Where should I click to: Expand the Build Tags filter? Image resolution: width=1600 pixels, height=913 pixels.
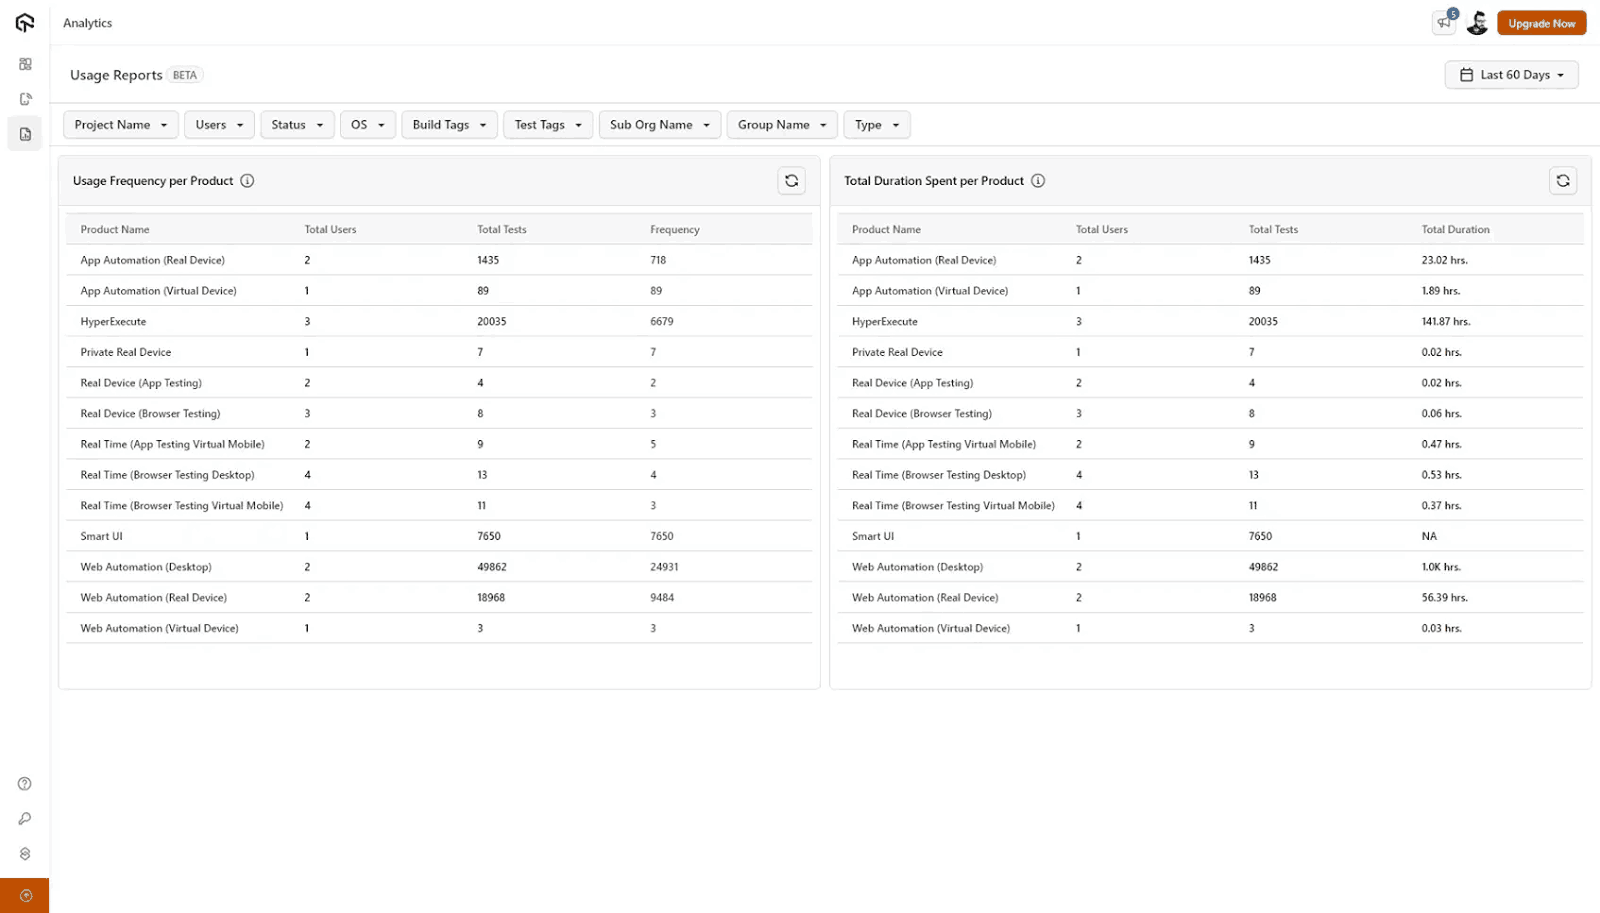click(449, 124)
